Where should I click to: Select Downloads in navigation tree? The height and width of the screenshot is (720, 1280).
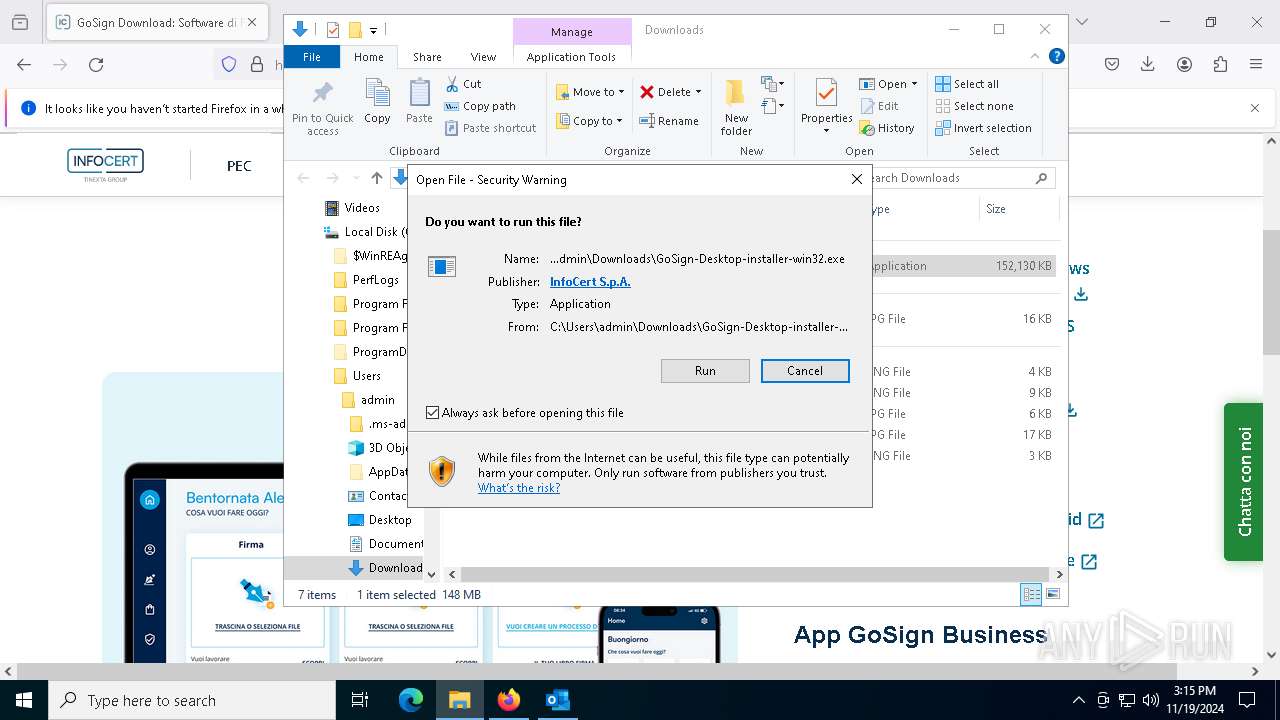[x=386, y=568]
